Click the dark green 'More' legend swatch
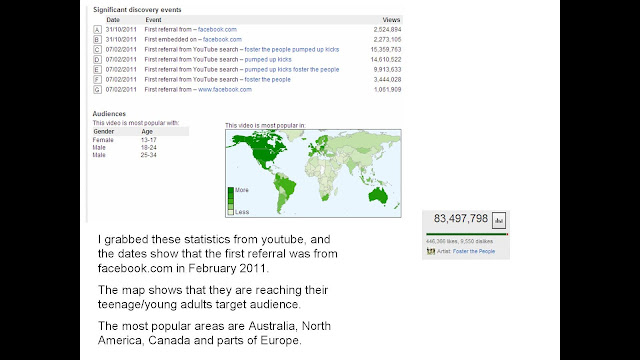 point(231,190)
